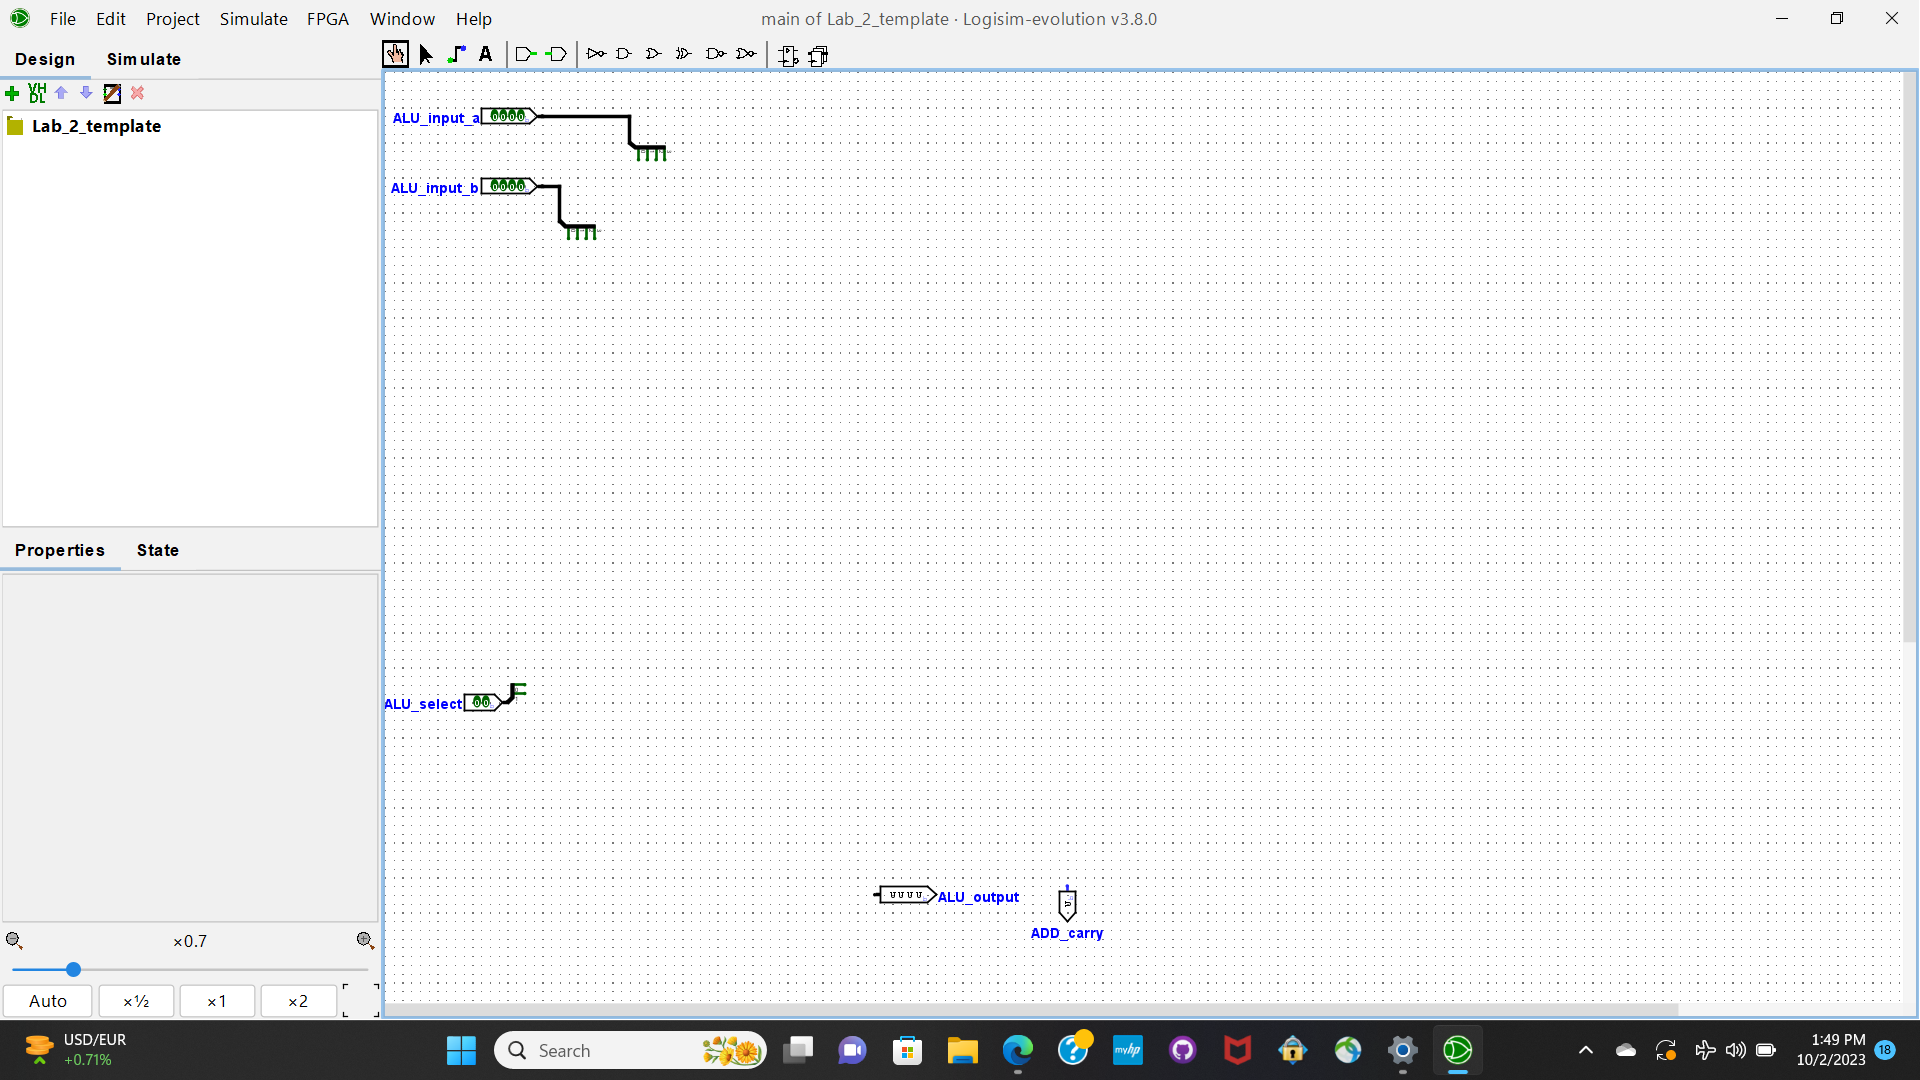Switch to the State tab
1920x1080 pixels.
tap(157, 550)
